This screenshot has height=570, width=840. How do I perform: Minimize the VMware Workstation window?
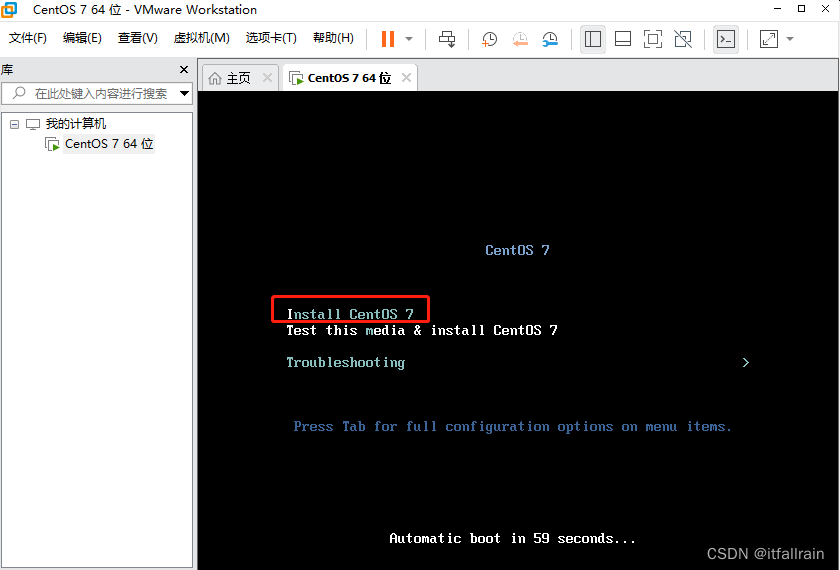click(777, 9)
